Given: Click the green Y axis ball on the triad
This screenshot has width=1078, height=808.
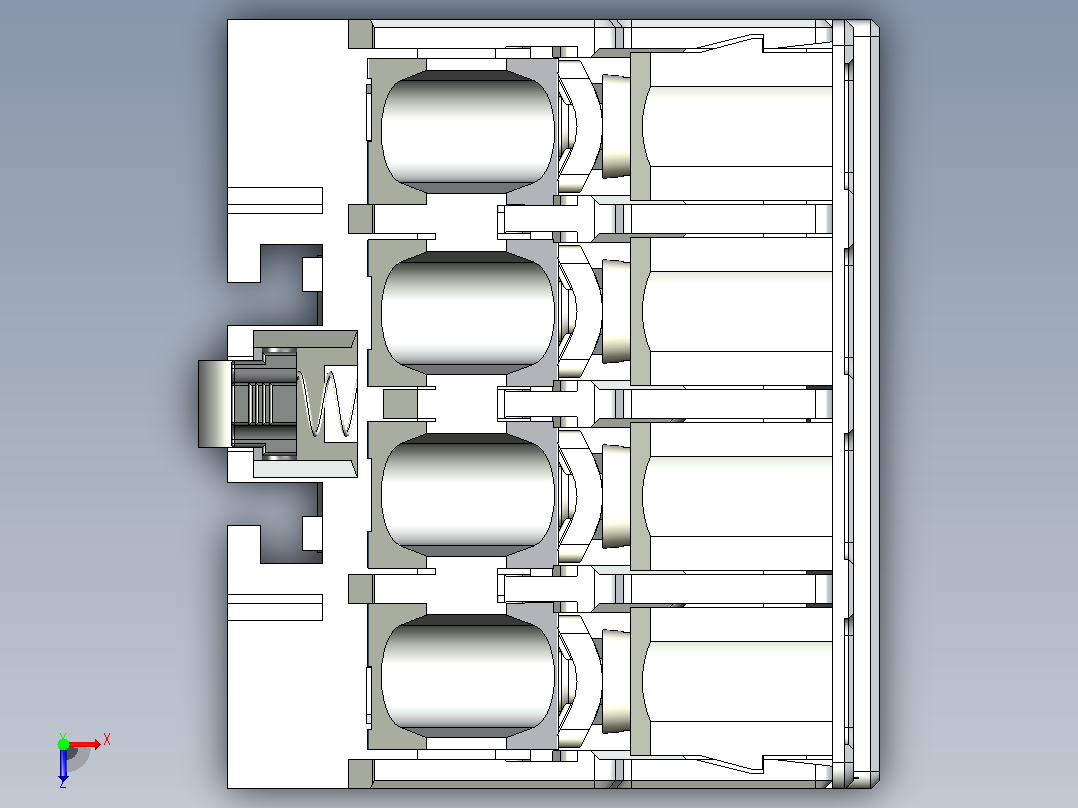Looking at the screenshot, I should point(63,743).
